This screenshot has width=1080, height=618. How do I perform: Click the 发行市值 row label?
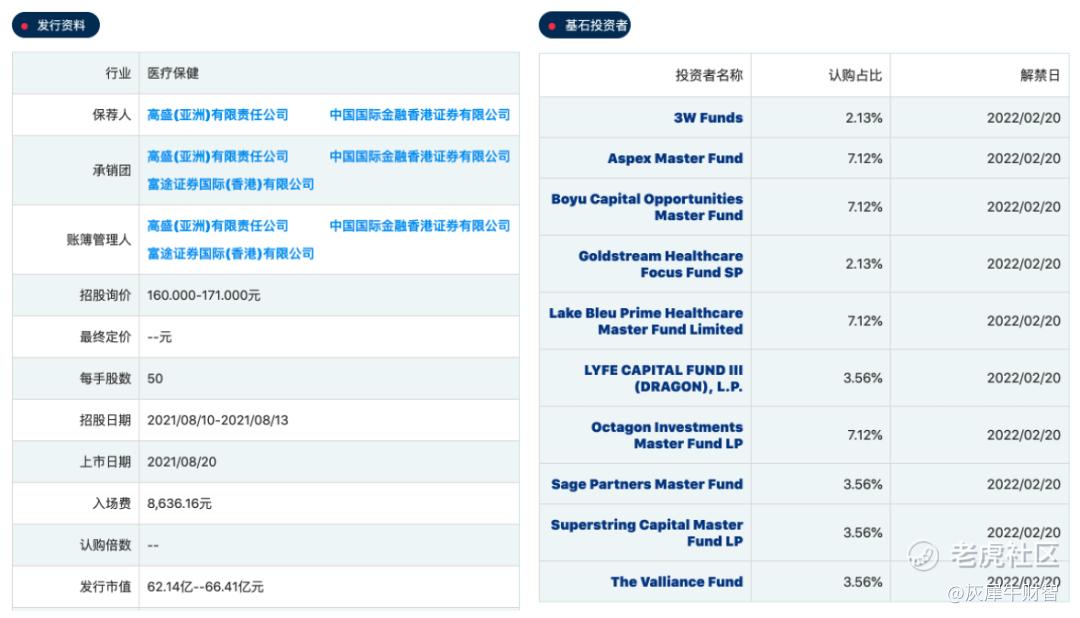[x=105, y=587]
